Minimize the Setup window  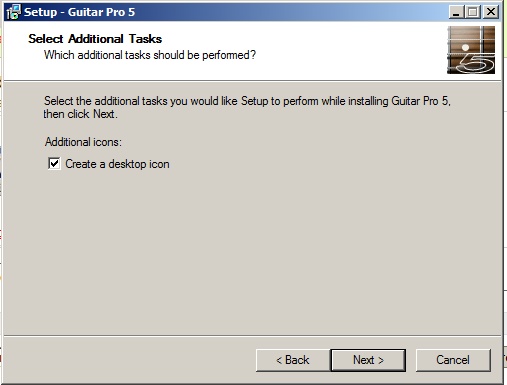click(456, 12)
